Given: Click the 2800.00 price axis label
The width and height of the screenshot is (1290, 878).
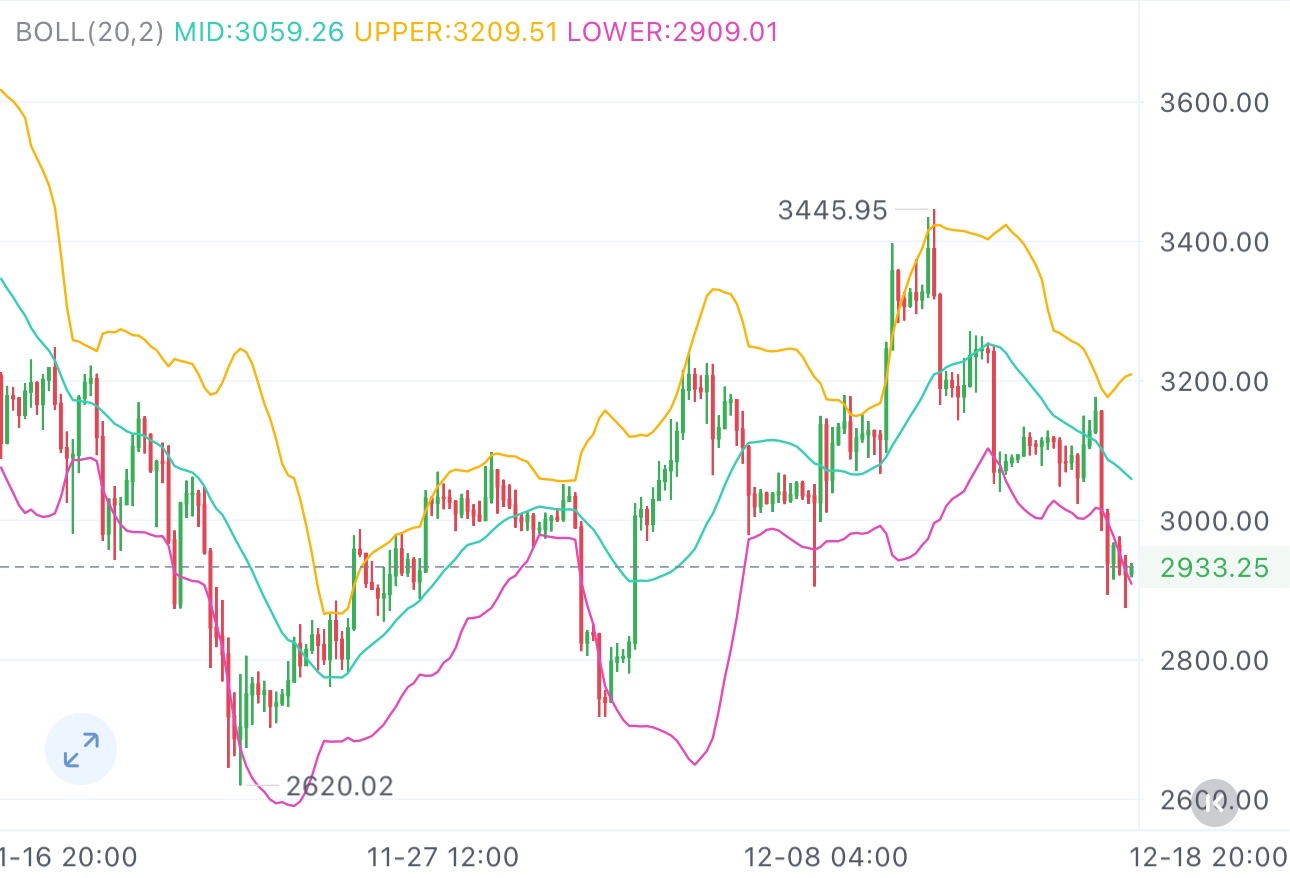Looking at the screenshot, I should [x=1216, y=661].
